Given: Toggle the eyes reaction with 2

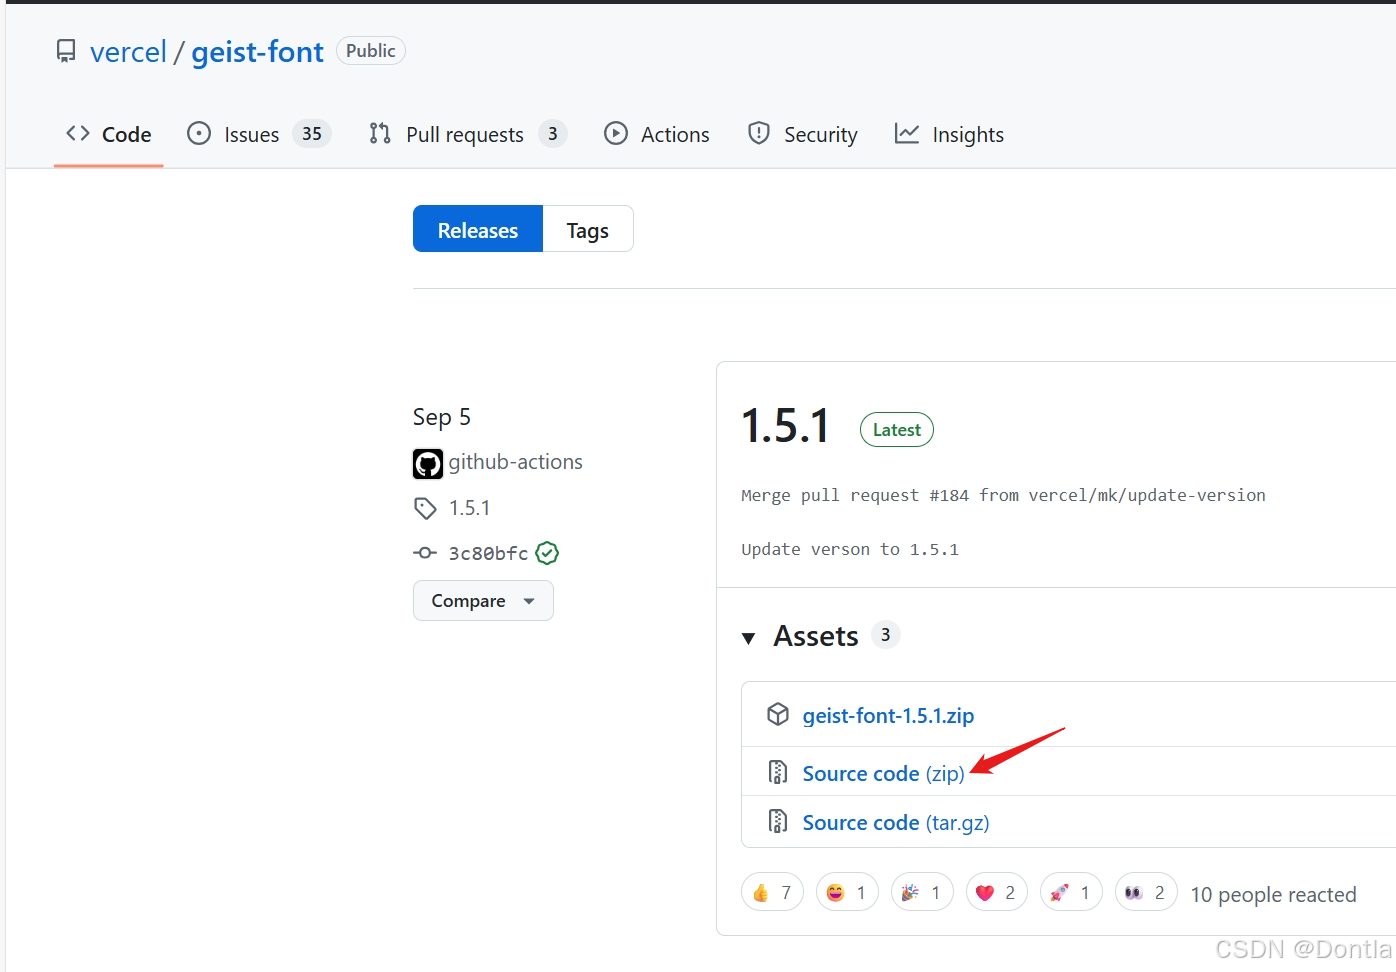Looking at the screenshot, I should [x=1146, y=892].
